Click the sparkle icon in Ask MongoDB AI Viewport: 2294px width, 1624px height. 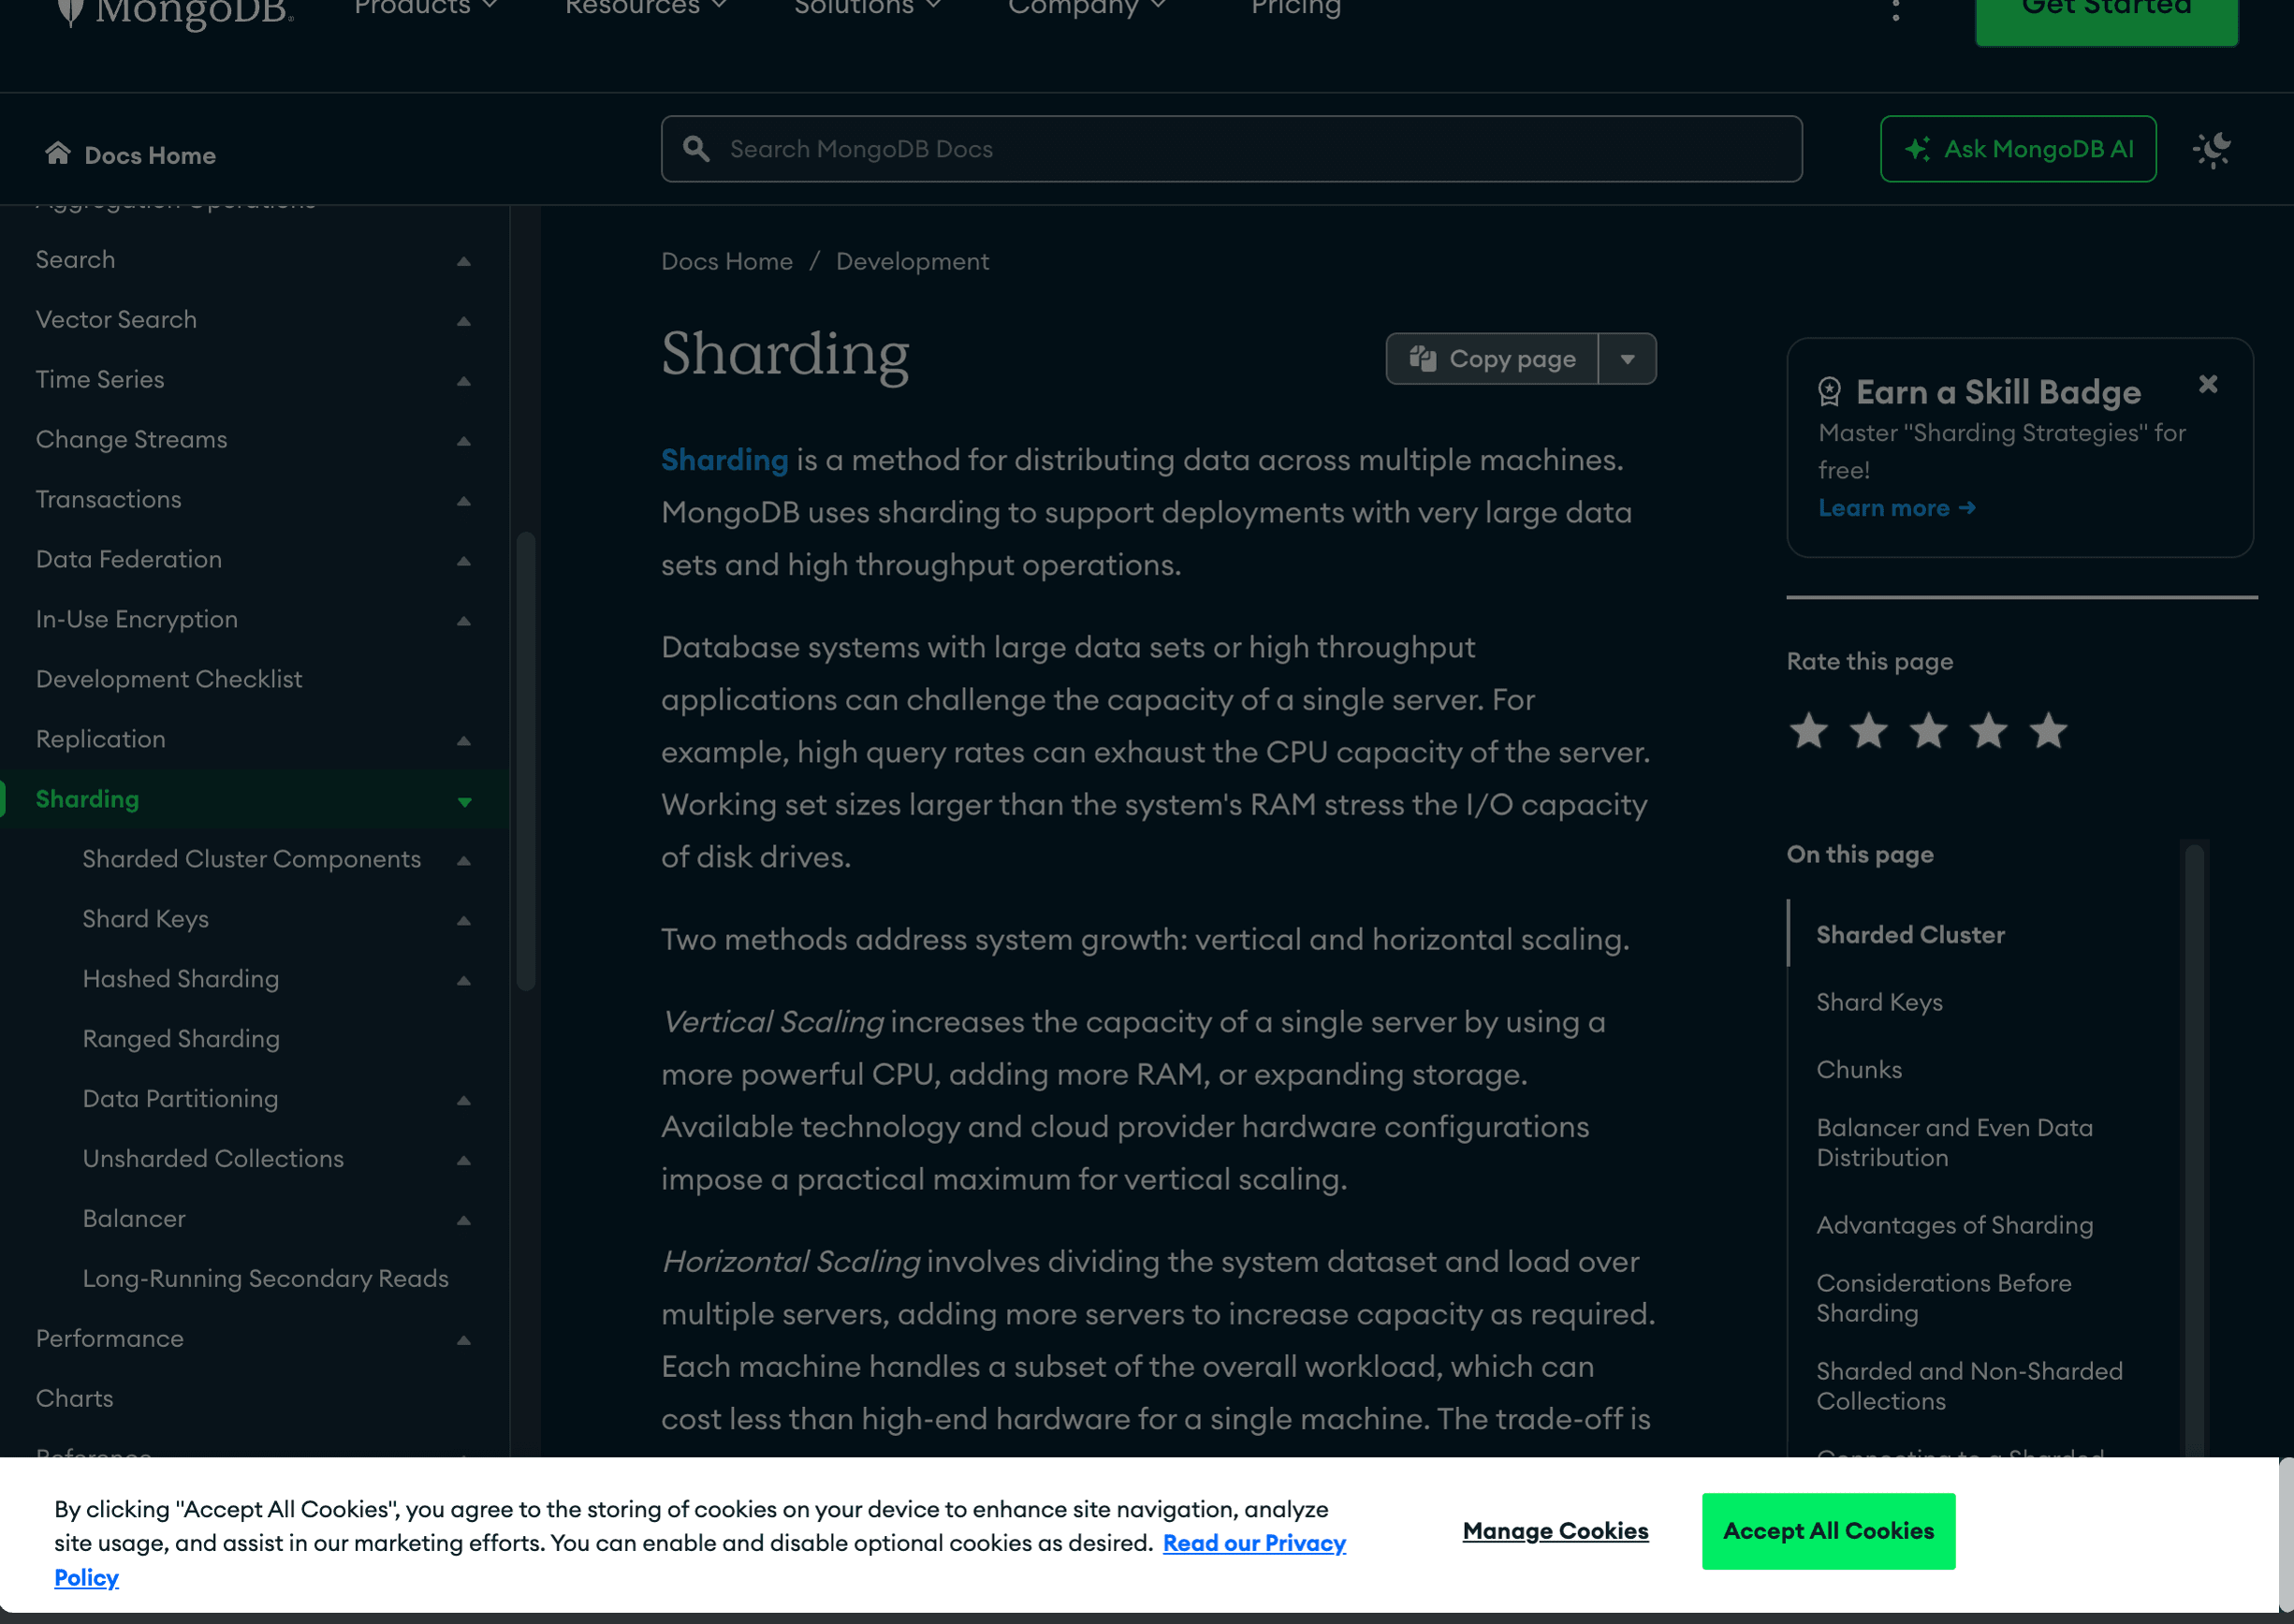[x=1917, y=149]
